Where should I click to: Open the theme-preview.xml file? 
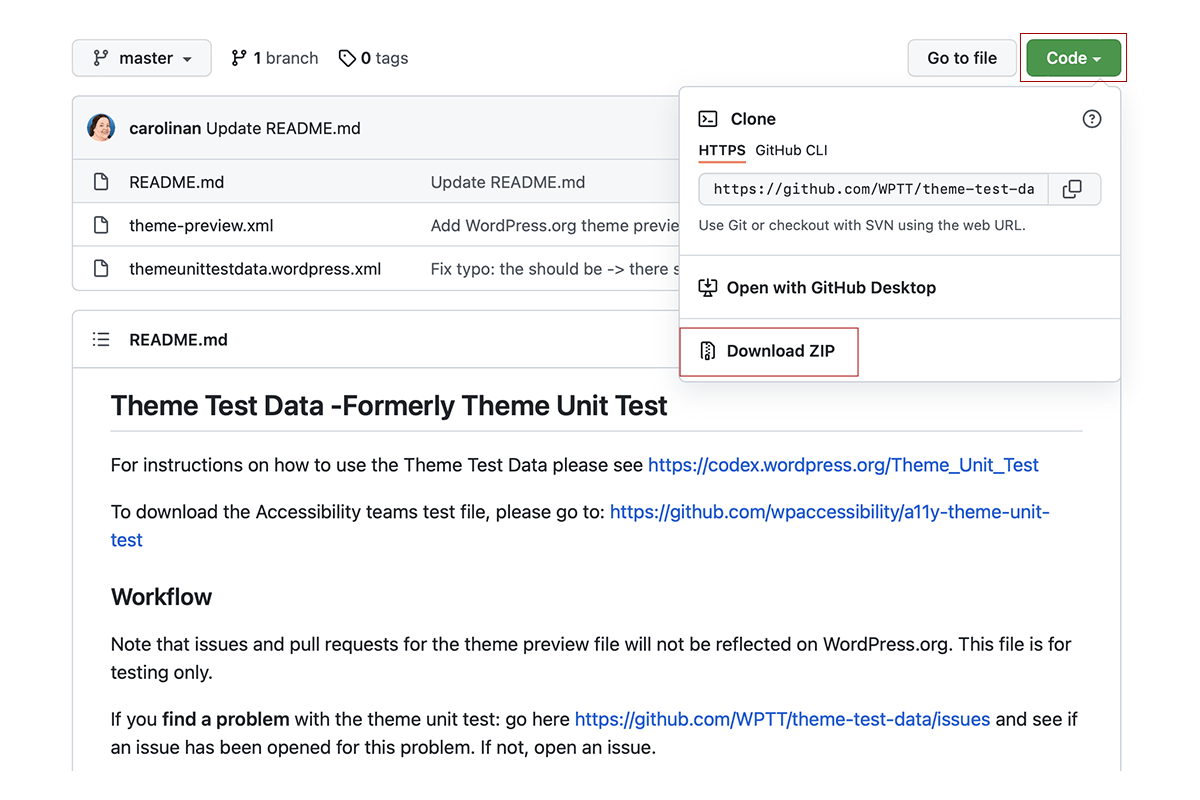(201, 225)
